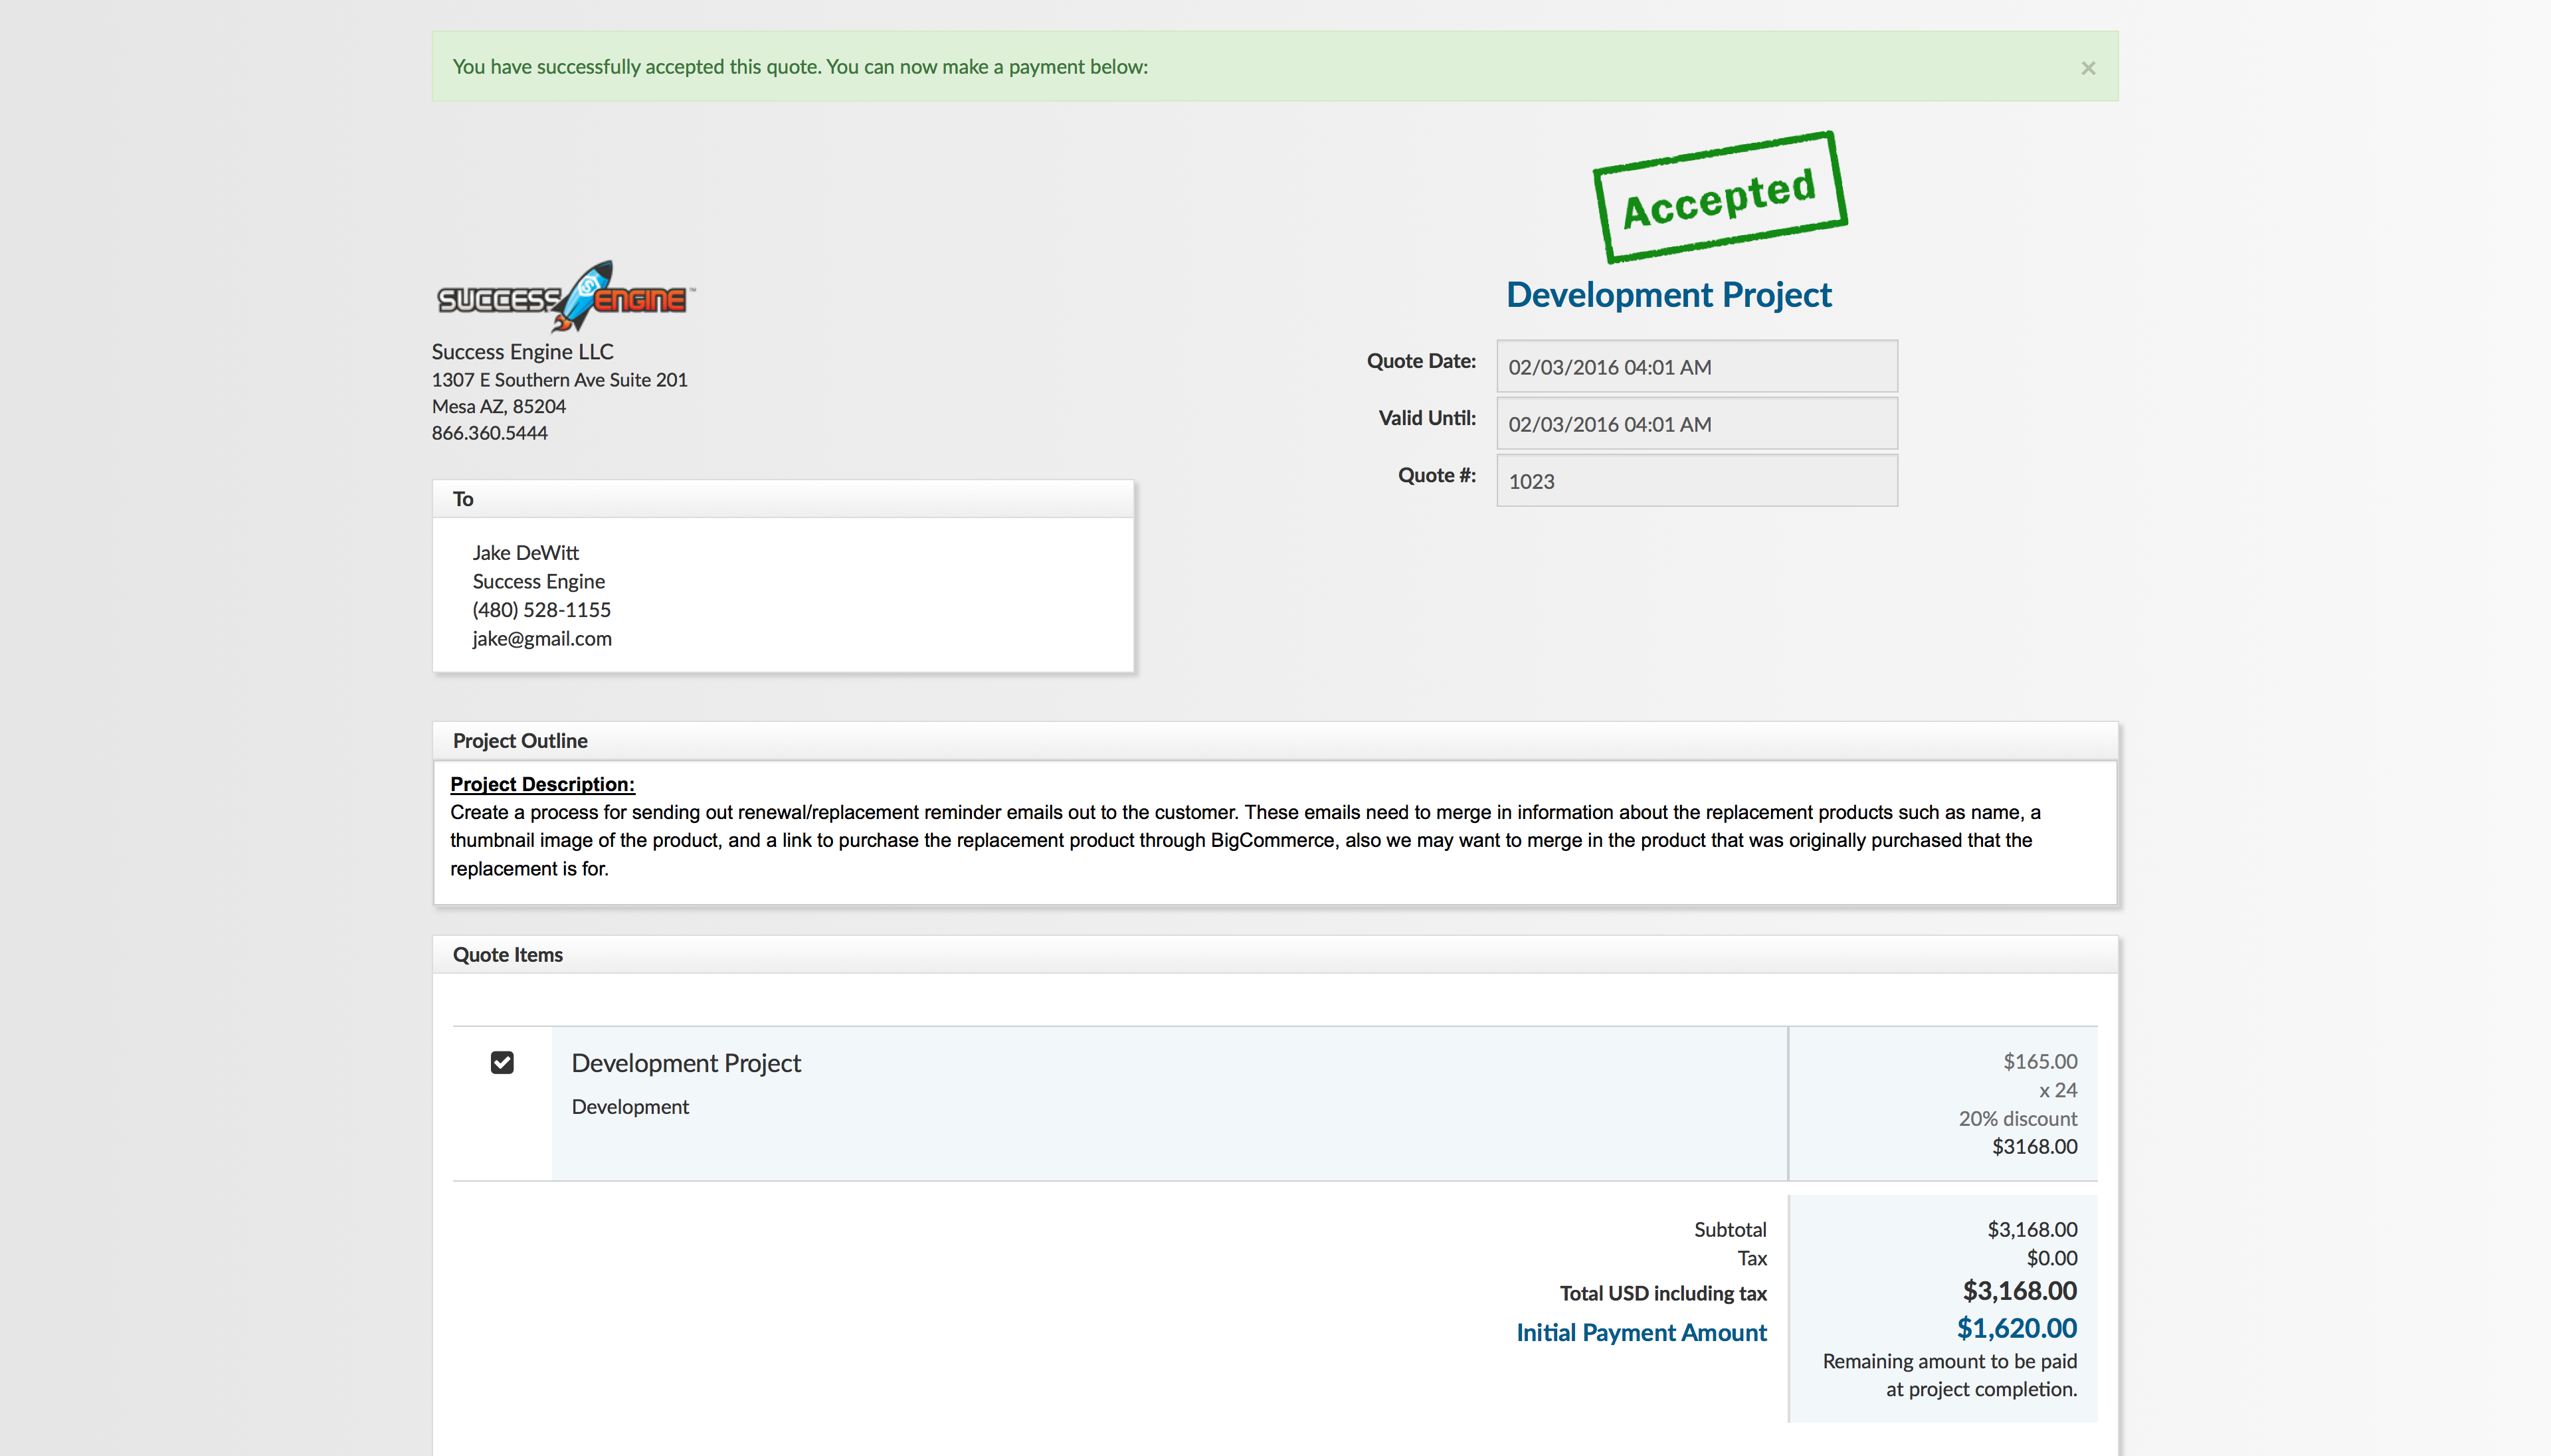This screenshot has height=1456, width=2551.
Task: Click the jake@gmail.com email address
Action: (x=542, y=639)
